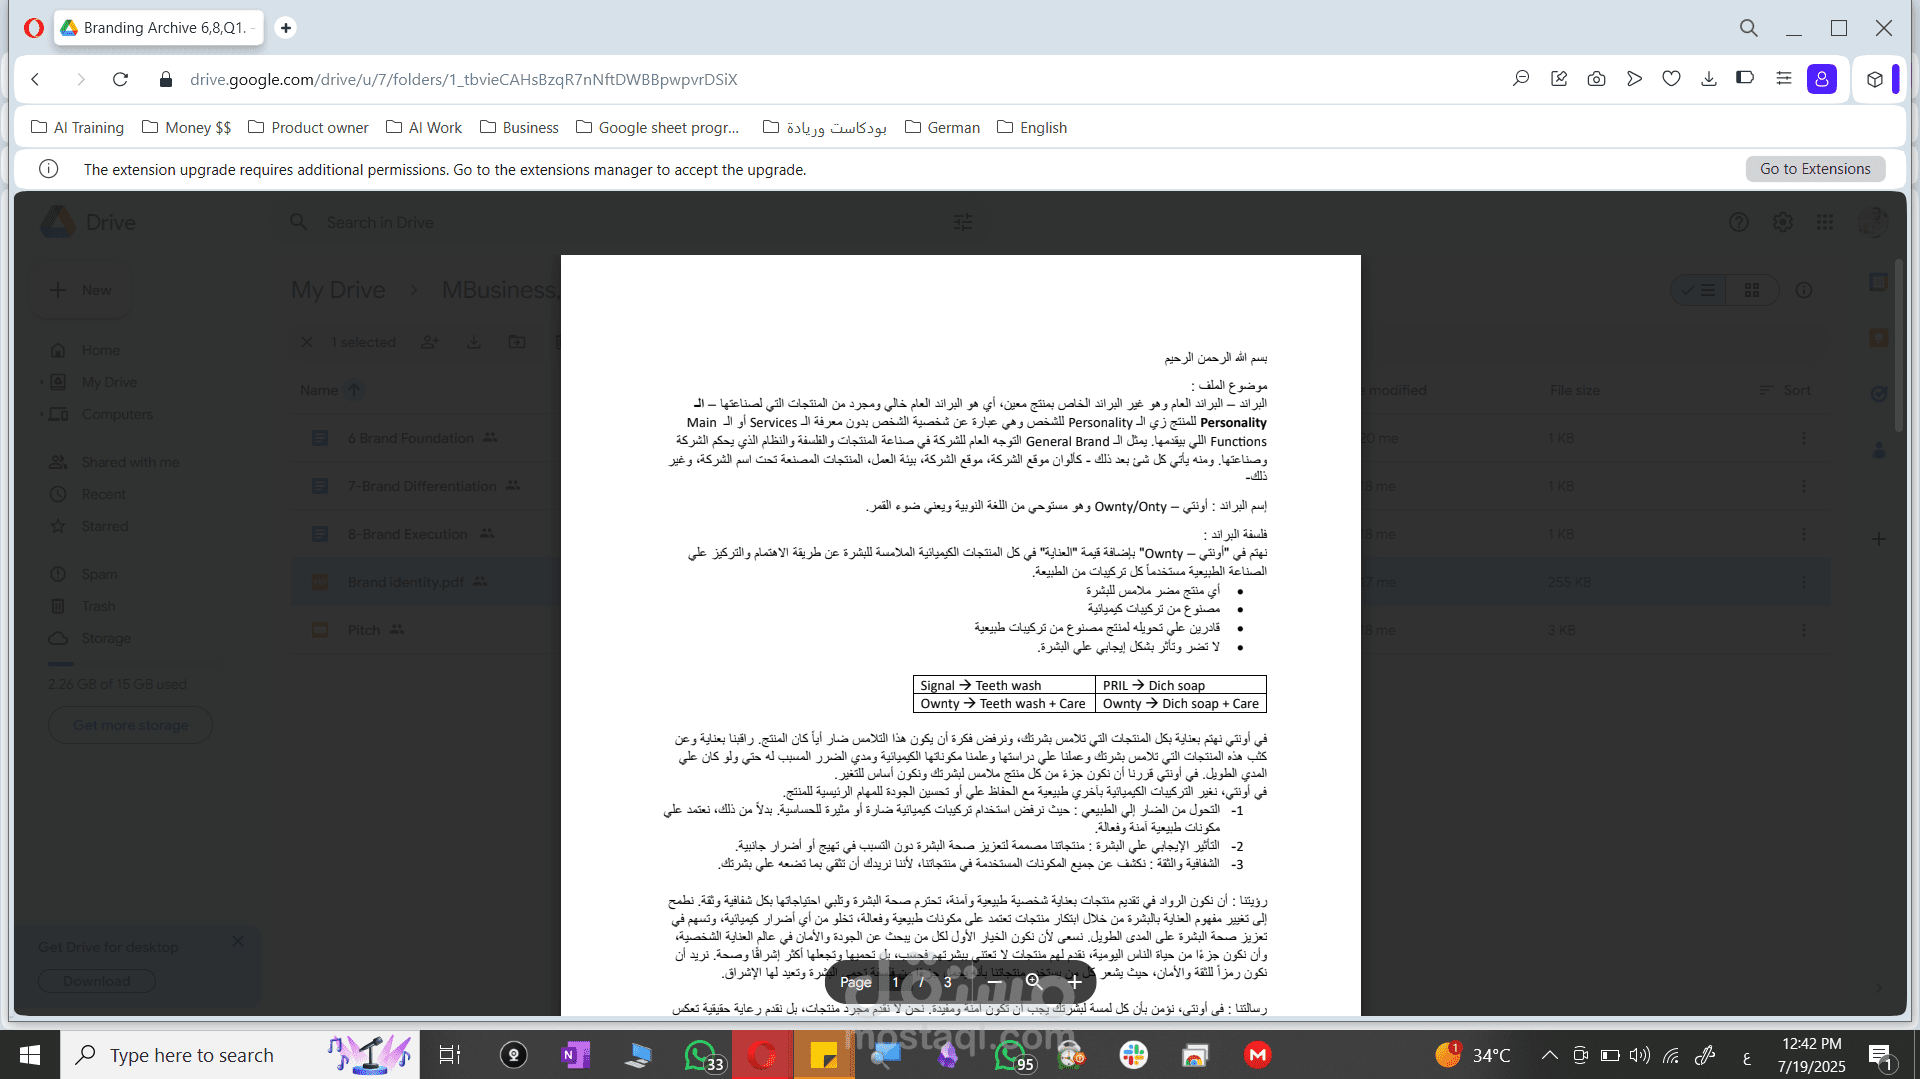Open the taskbar clock and date
The image size is (1920, 1079).
[1811, 1055]
